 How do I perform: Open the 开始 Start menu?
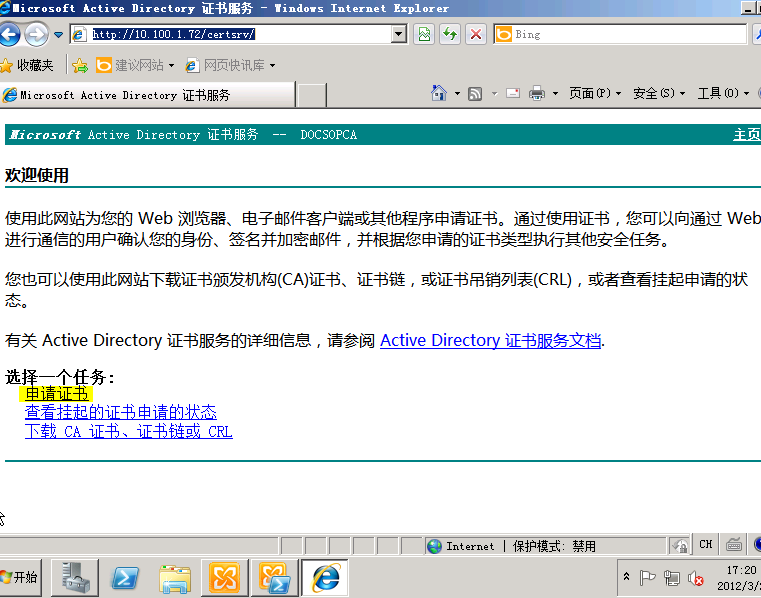[x=20, y=577]
